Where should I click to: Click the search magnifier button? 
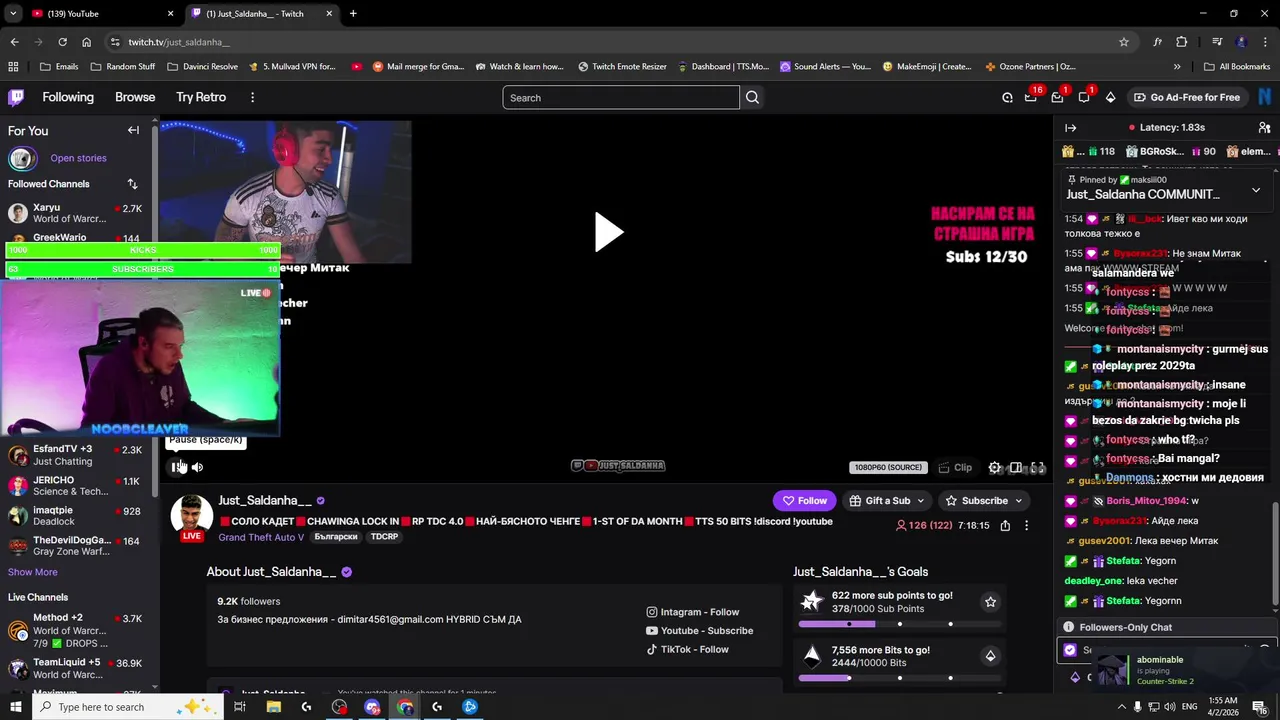(752, 97)
